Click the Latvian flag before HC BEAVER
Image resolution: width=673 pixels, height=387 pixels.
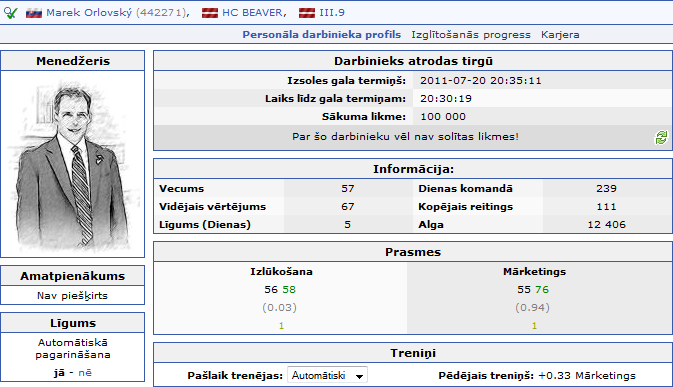pos(210,13)
